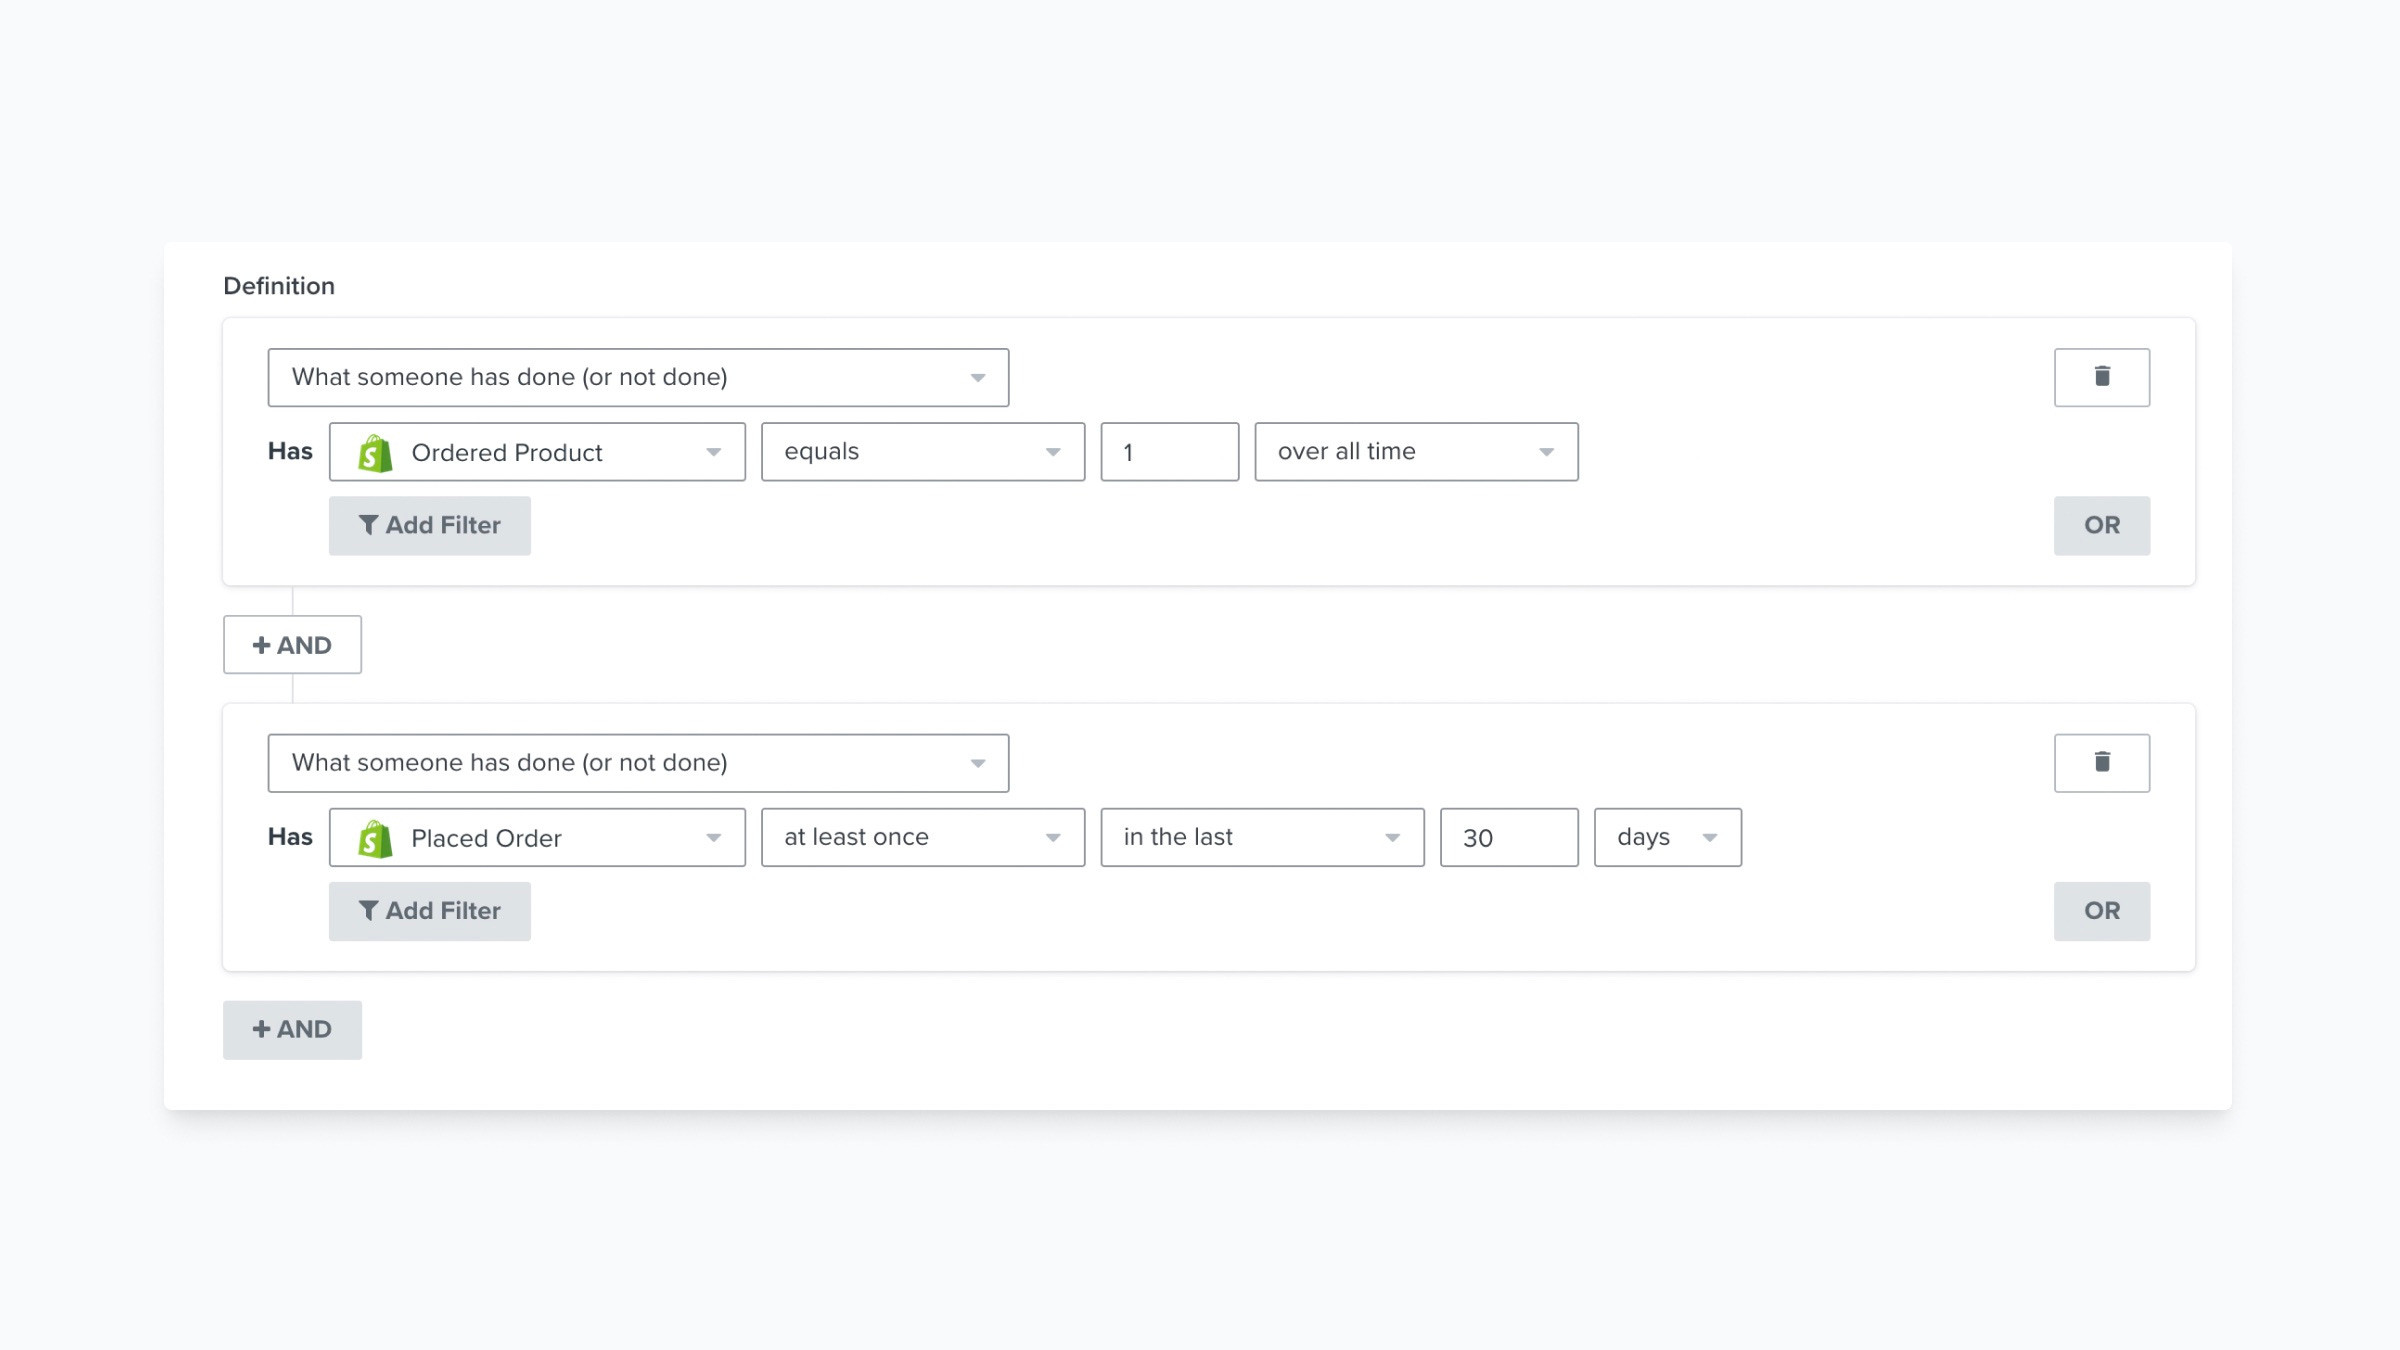2400x1350 pixels.
Task: Expand the equals operator dropdown
Action: 922,452
